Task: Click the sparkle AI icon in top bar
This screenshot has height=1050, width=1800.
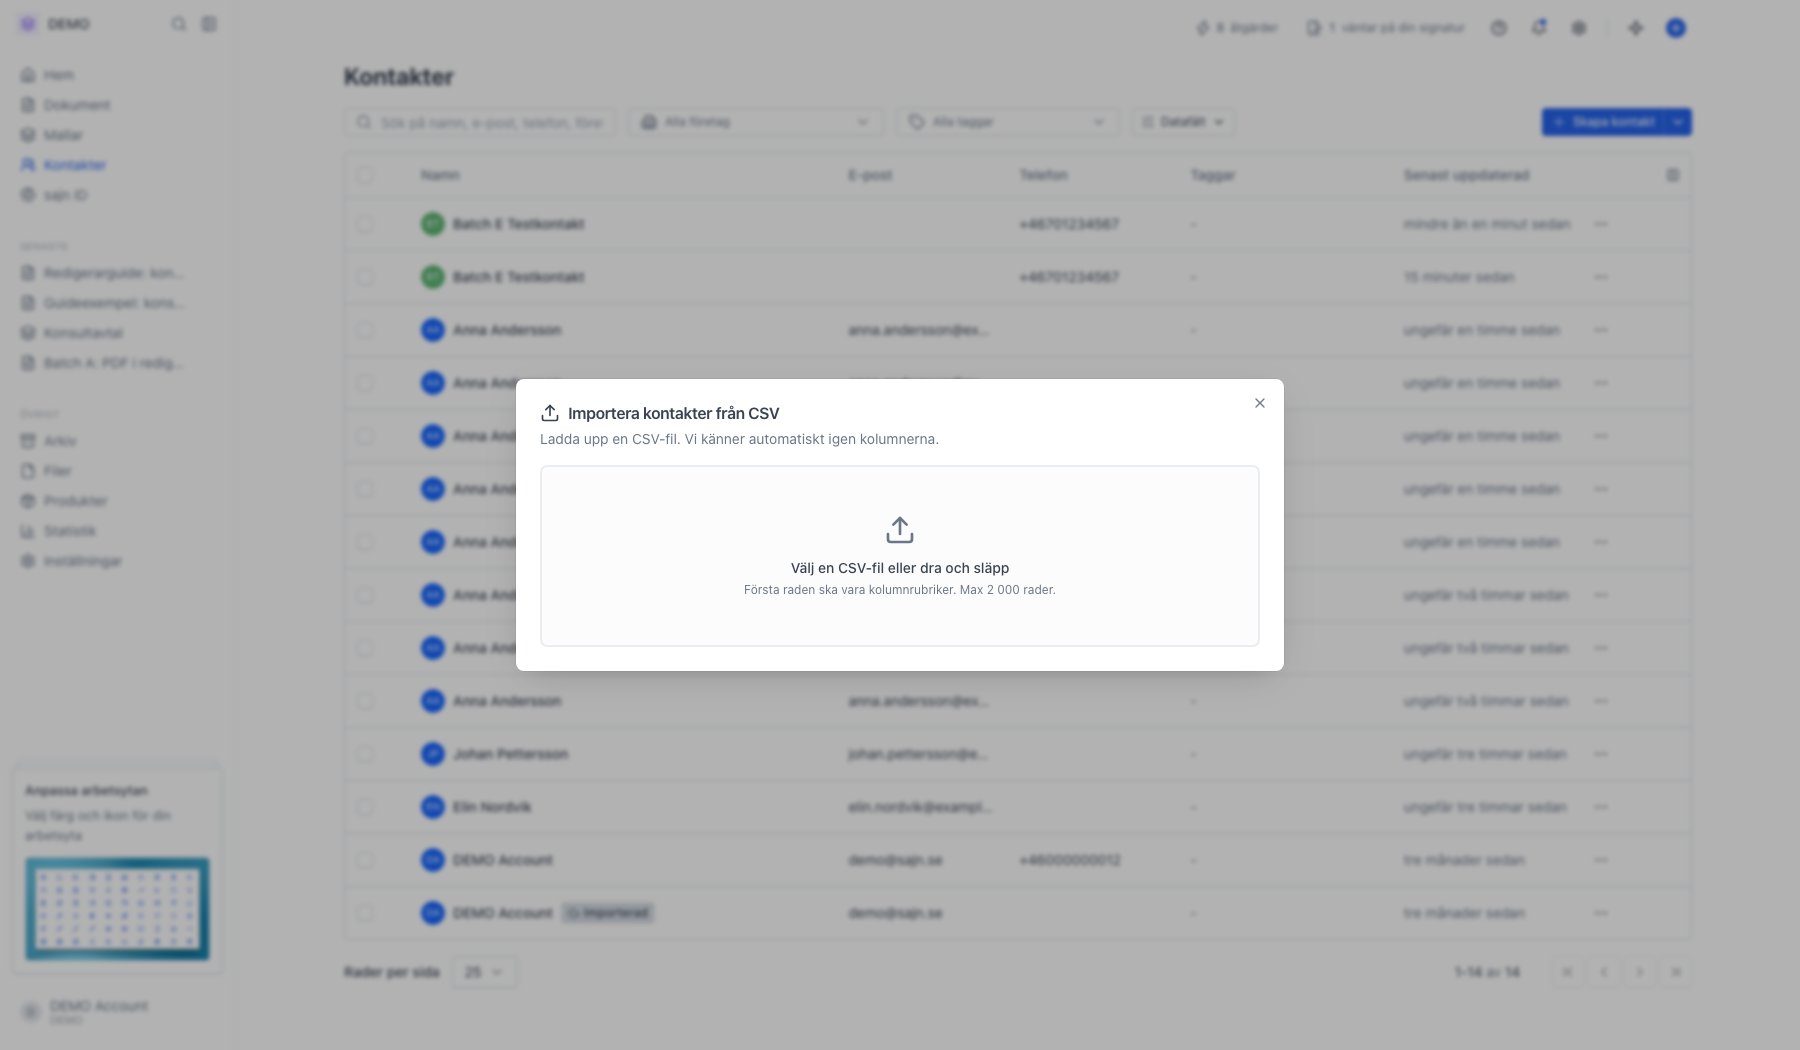Action: tap(1636, 28)
